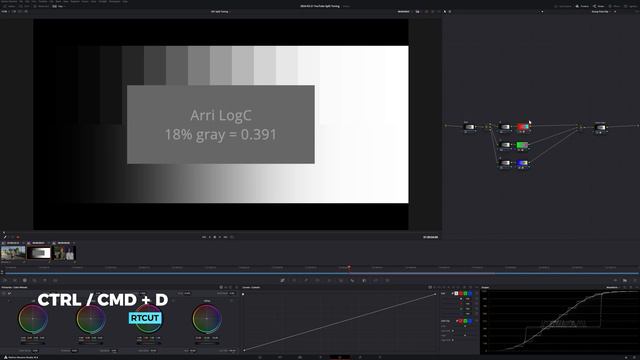Screen dimensions: 640x360
Task: Show the Keyframes panel
Action: click(616, 280)
